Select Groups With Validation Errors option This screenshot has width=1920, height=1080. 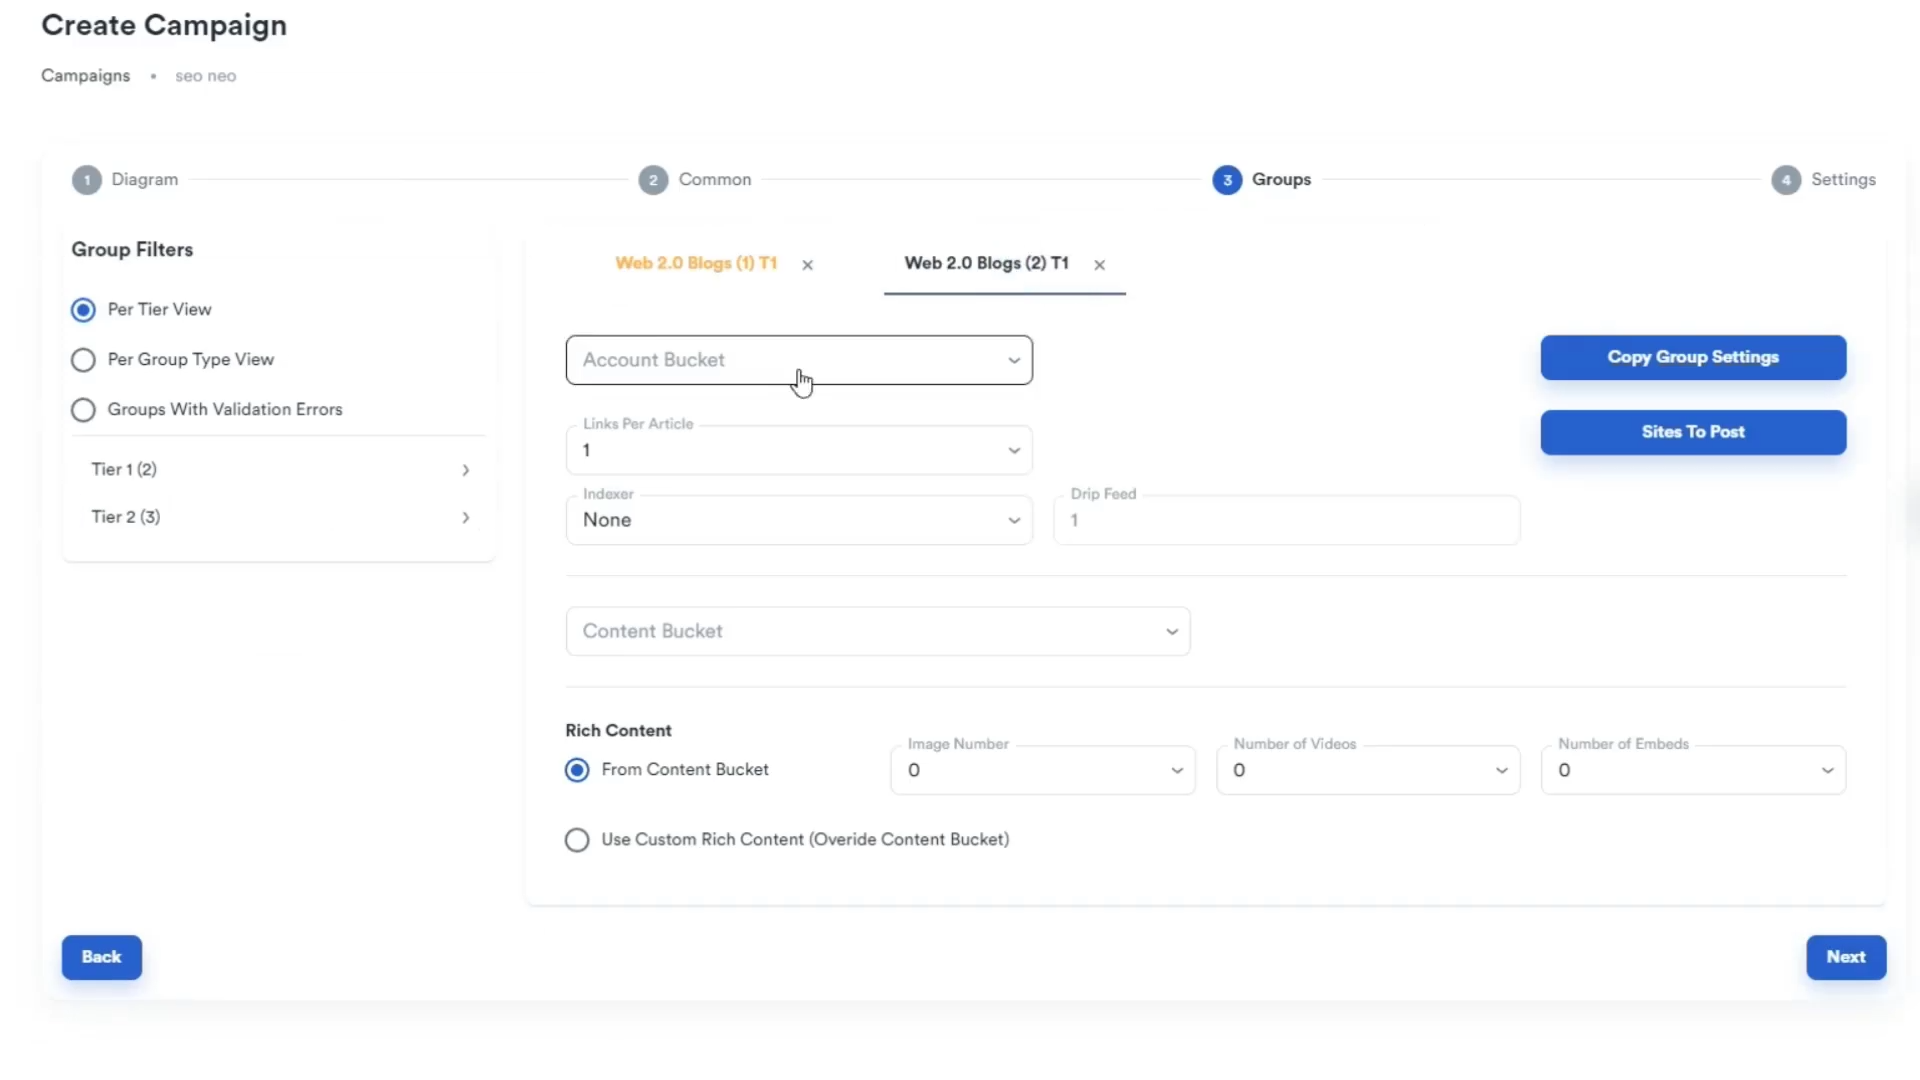click(x=83, y=410)
